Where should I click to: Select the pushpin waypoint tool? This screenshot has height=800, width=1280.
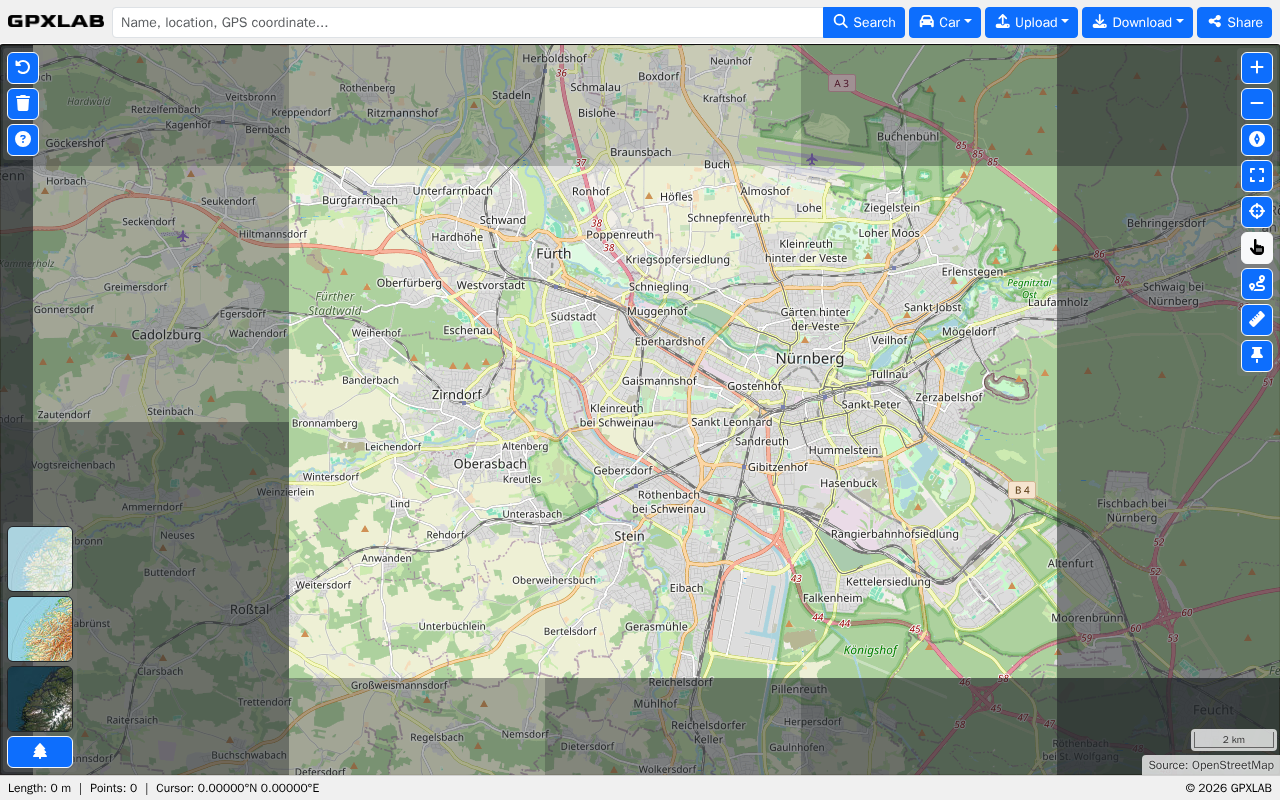pyautogui.click(x=1257, y=356)
